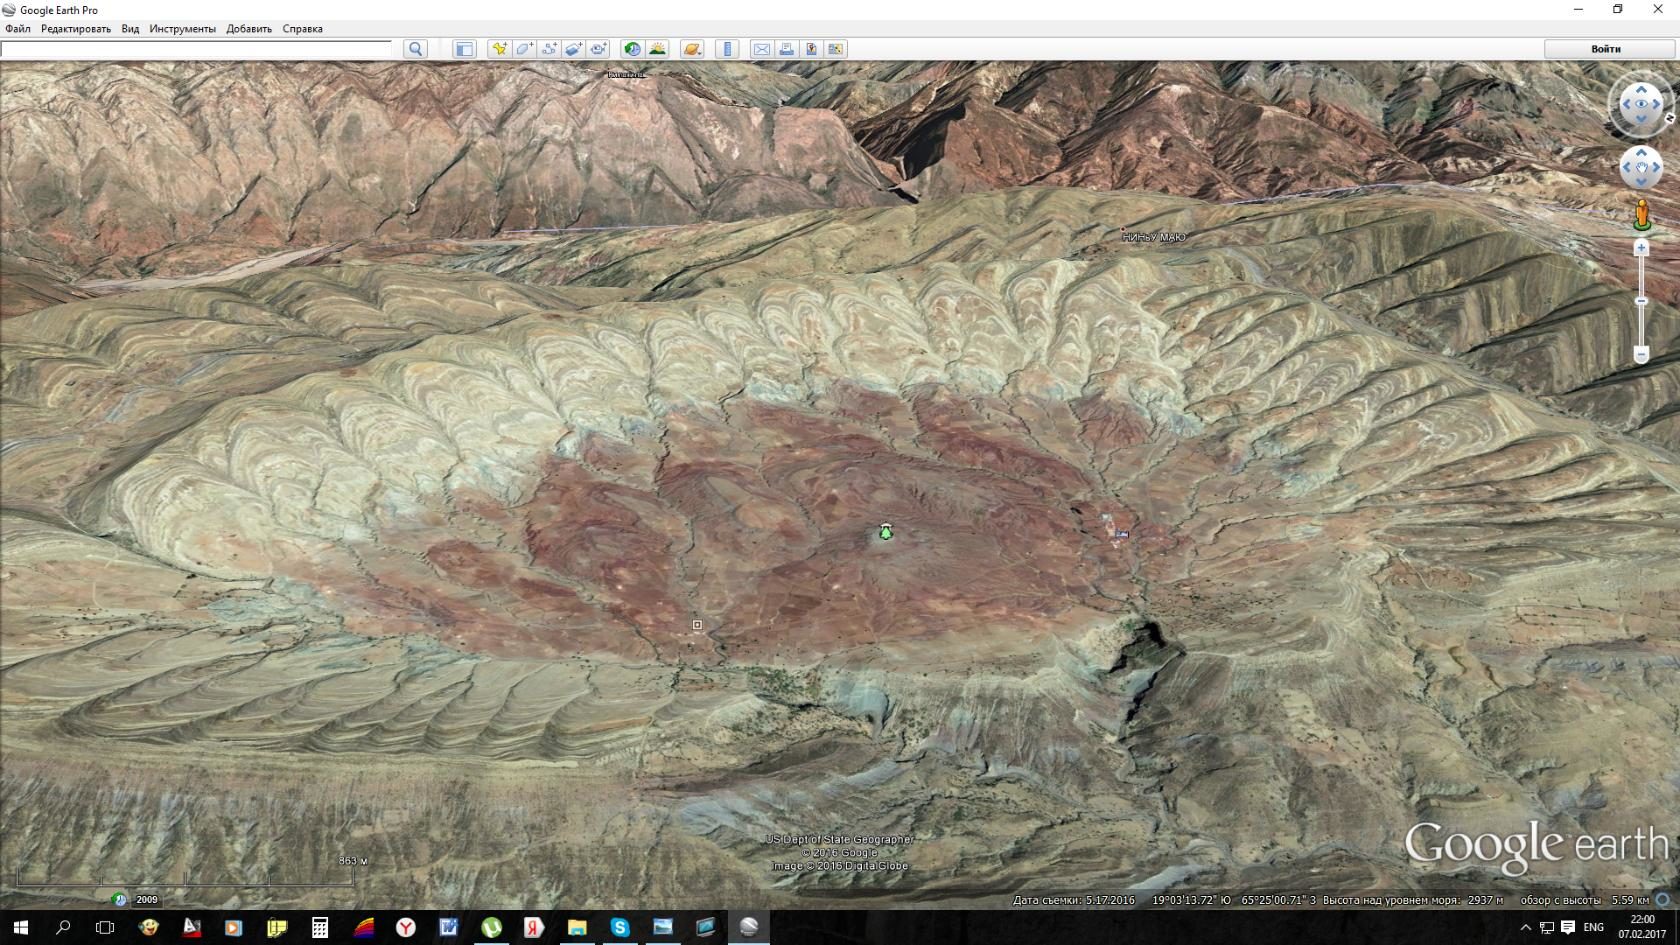Viewport: 1680px width, 945px height.
Task: Toggle the sidebar panel visibility
Action: tap(464, 49)
